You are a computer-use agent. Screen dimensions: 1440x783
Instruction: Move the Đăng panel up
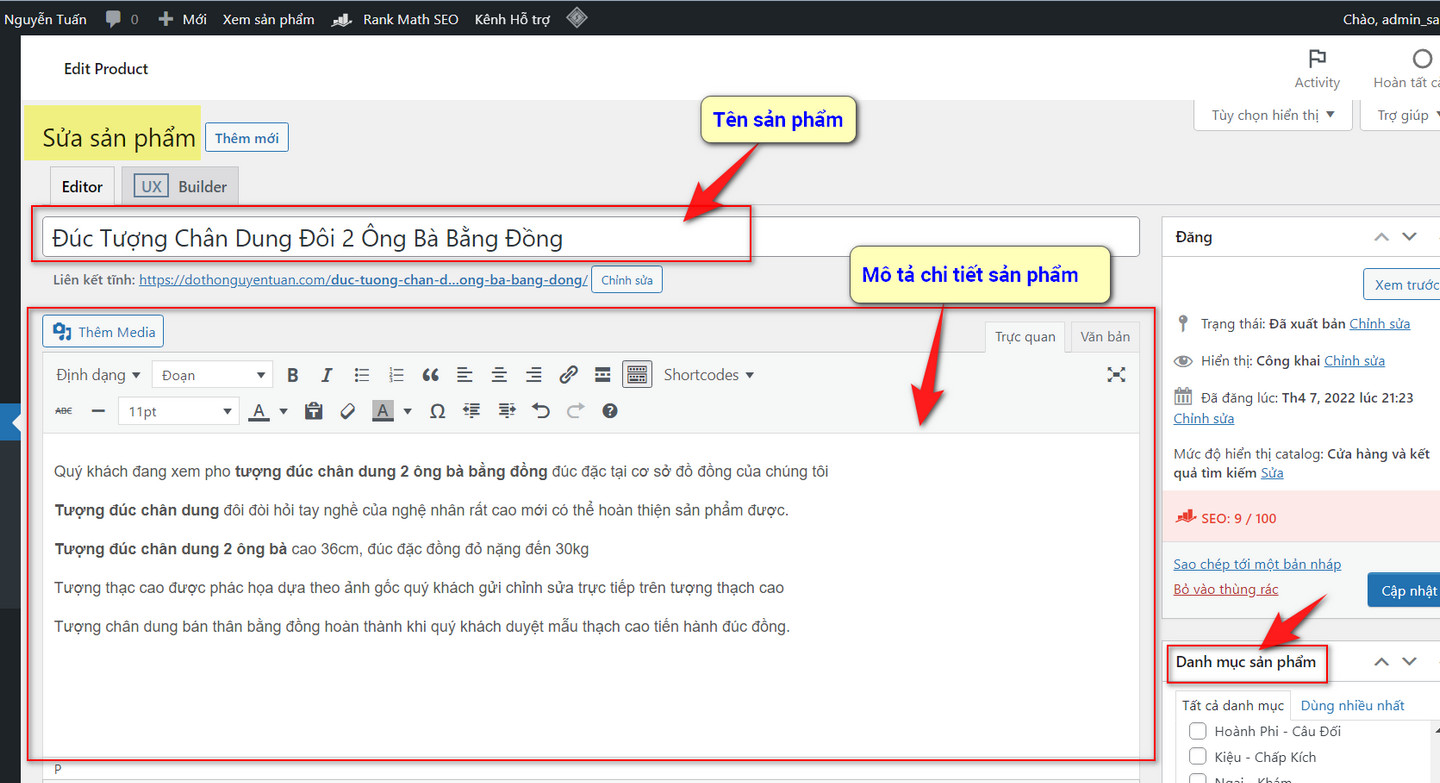click(1381, 237)
